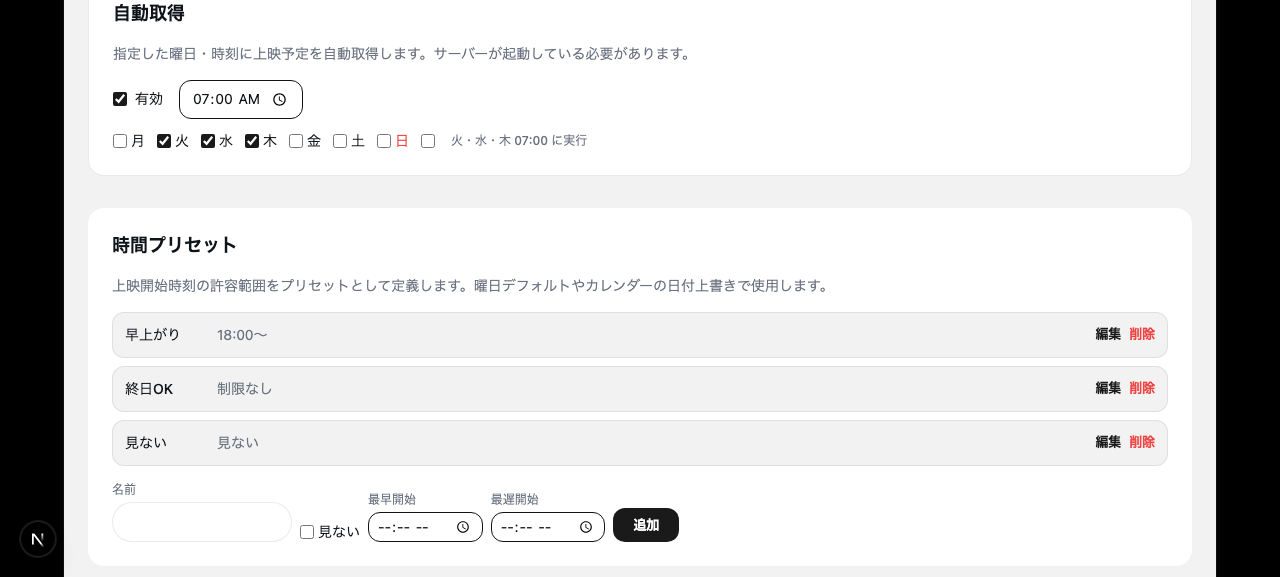
Task: Check the red 日 (Sunday) checkbox
Action: [383, 140]
